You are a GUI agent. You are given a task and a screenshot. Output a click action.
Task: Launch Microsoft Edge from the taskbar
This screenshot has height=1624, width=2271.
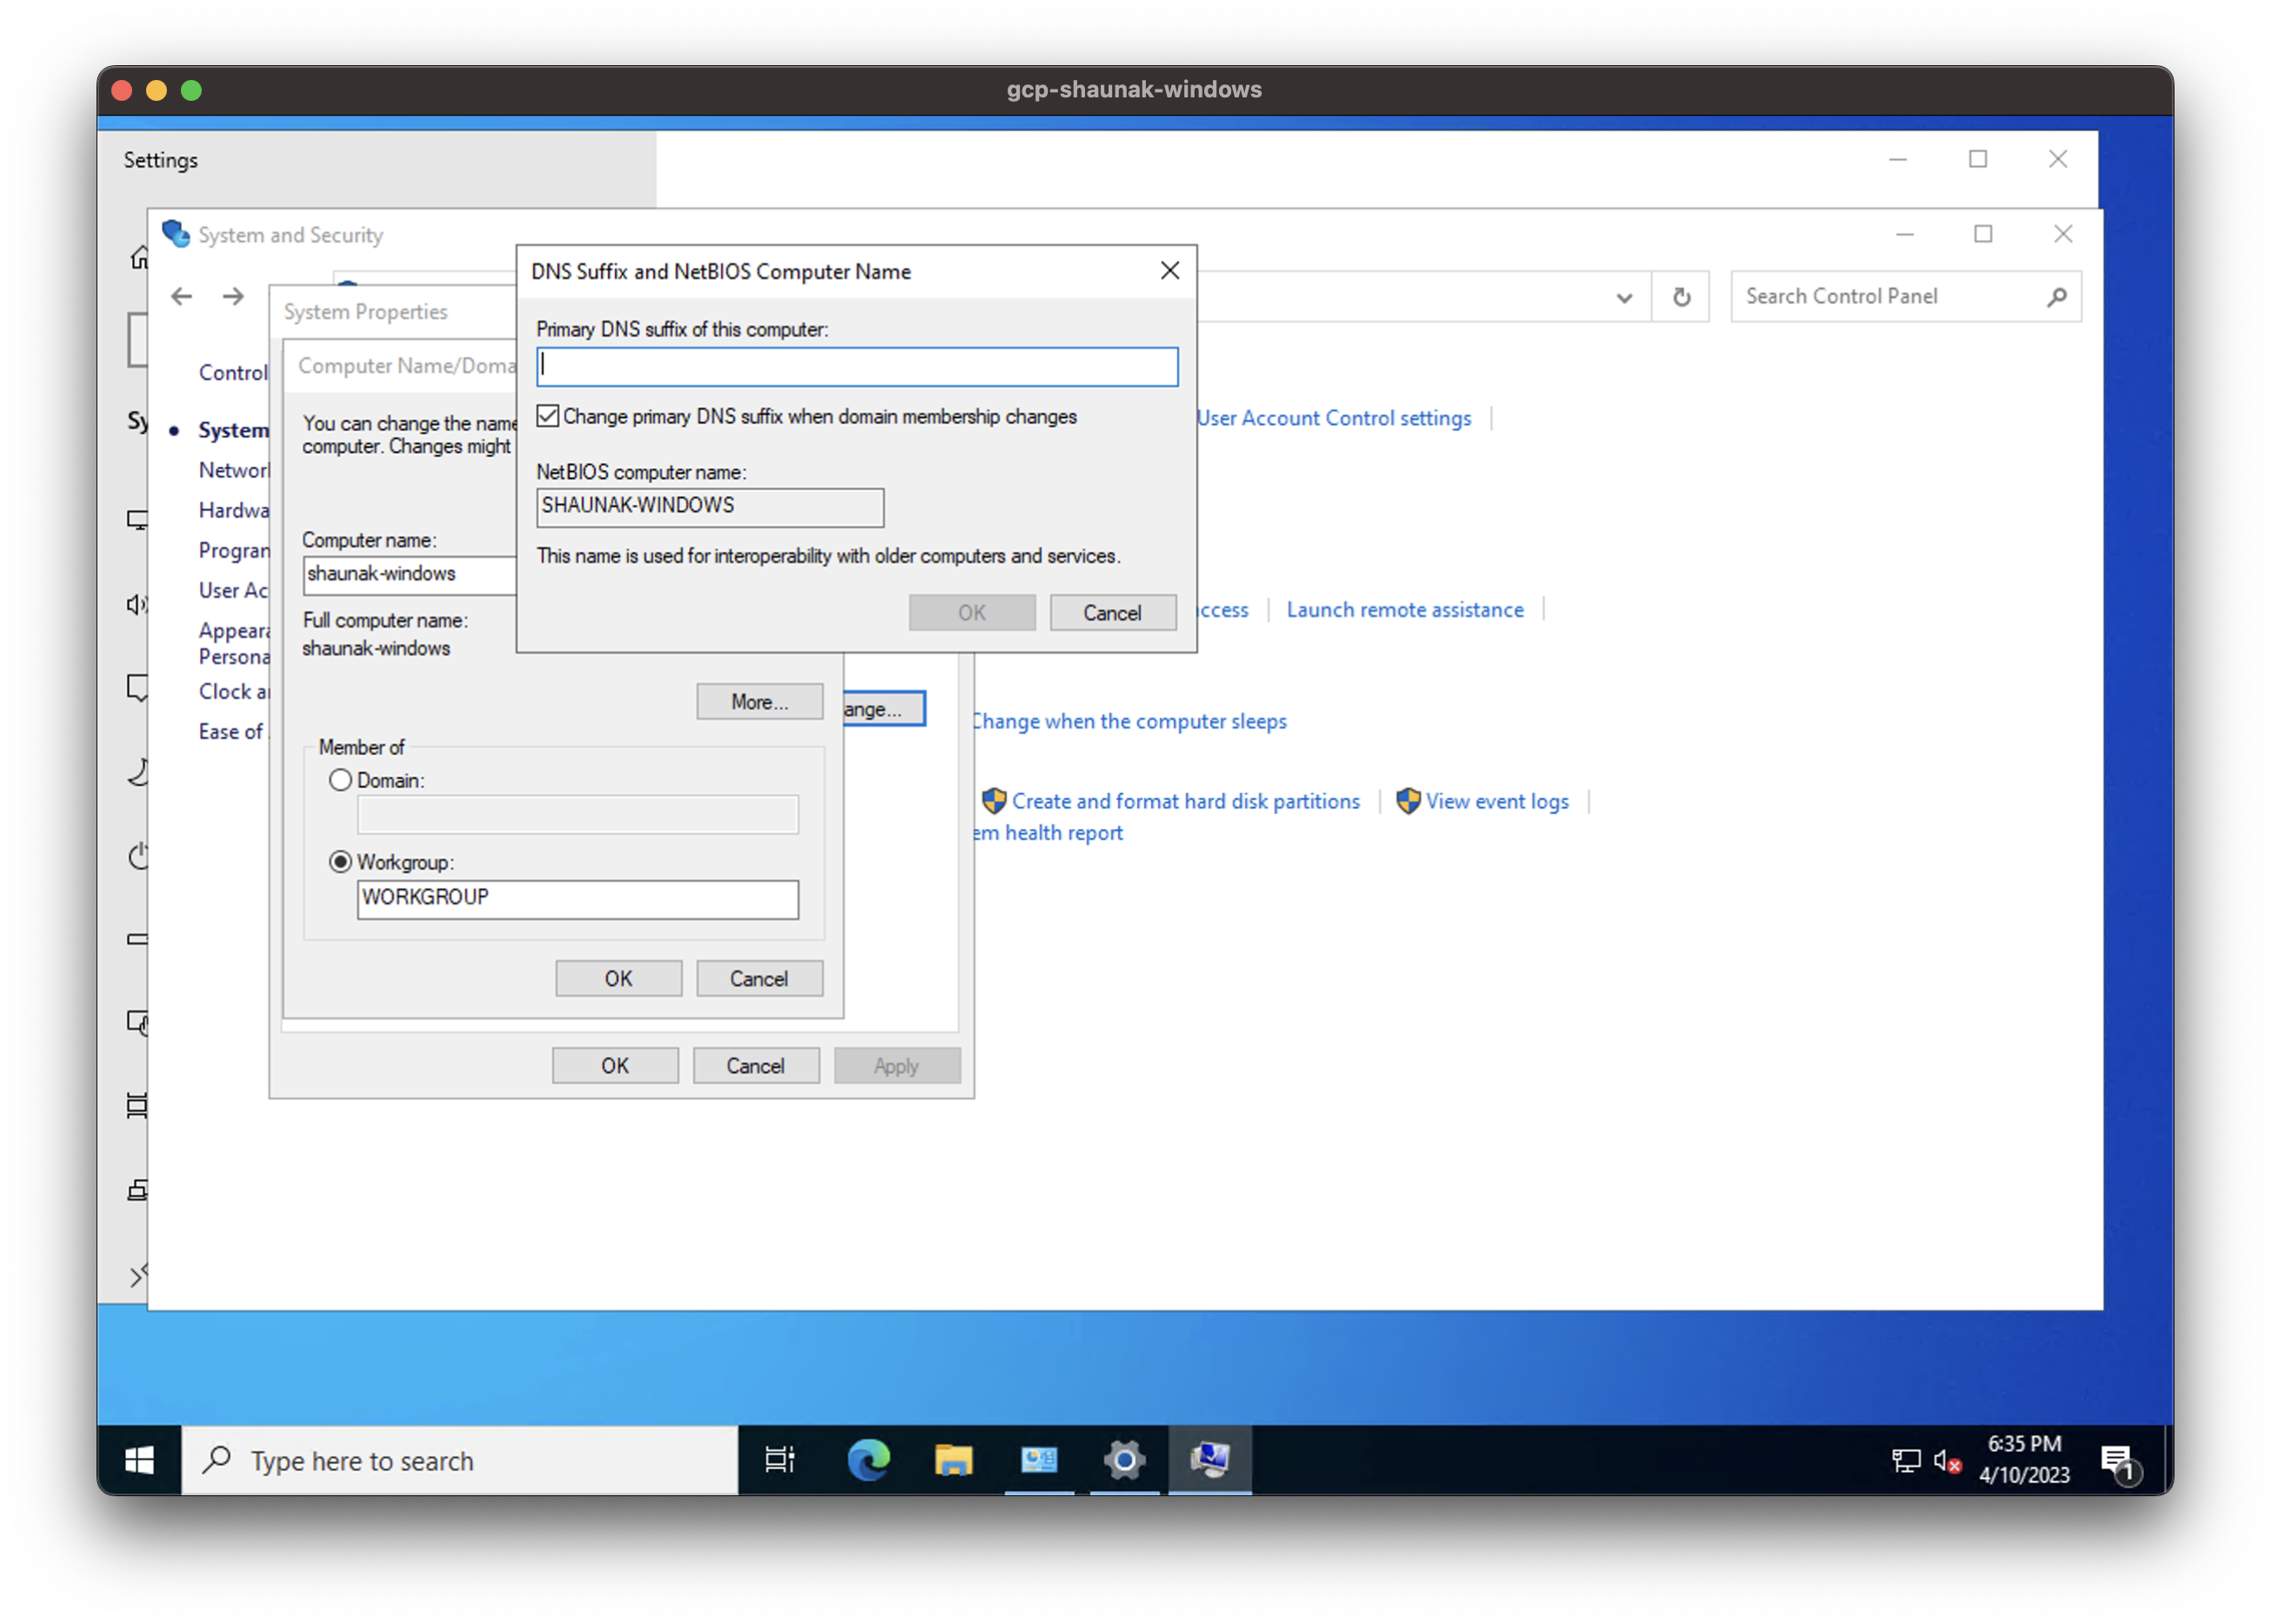[868, 1460]
